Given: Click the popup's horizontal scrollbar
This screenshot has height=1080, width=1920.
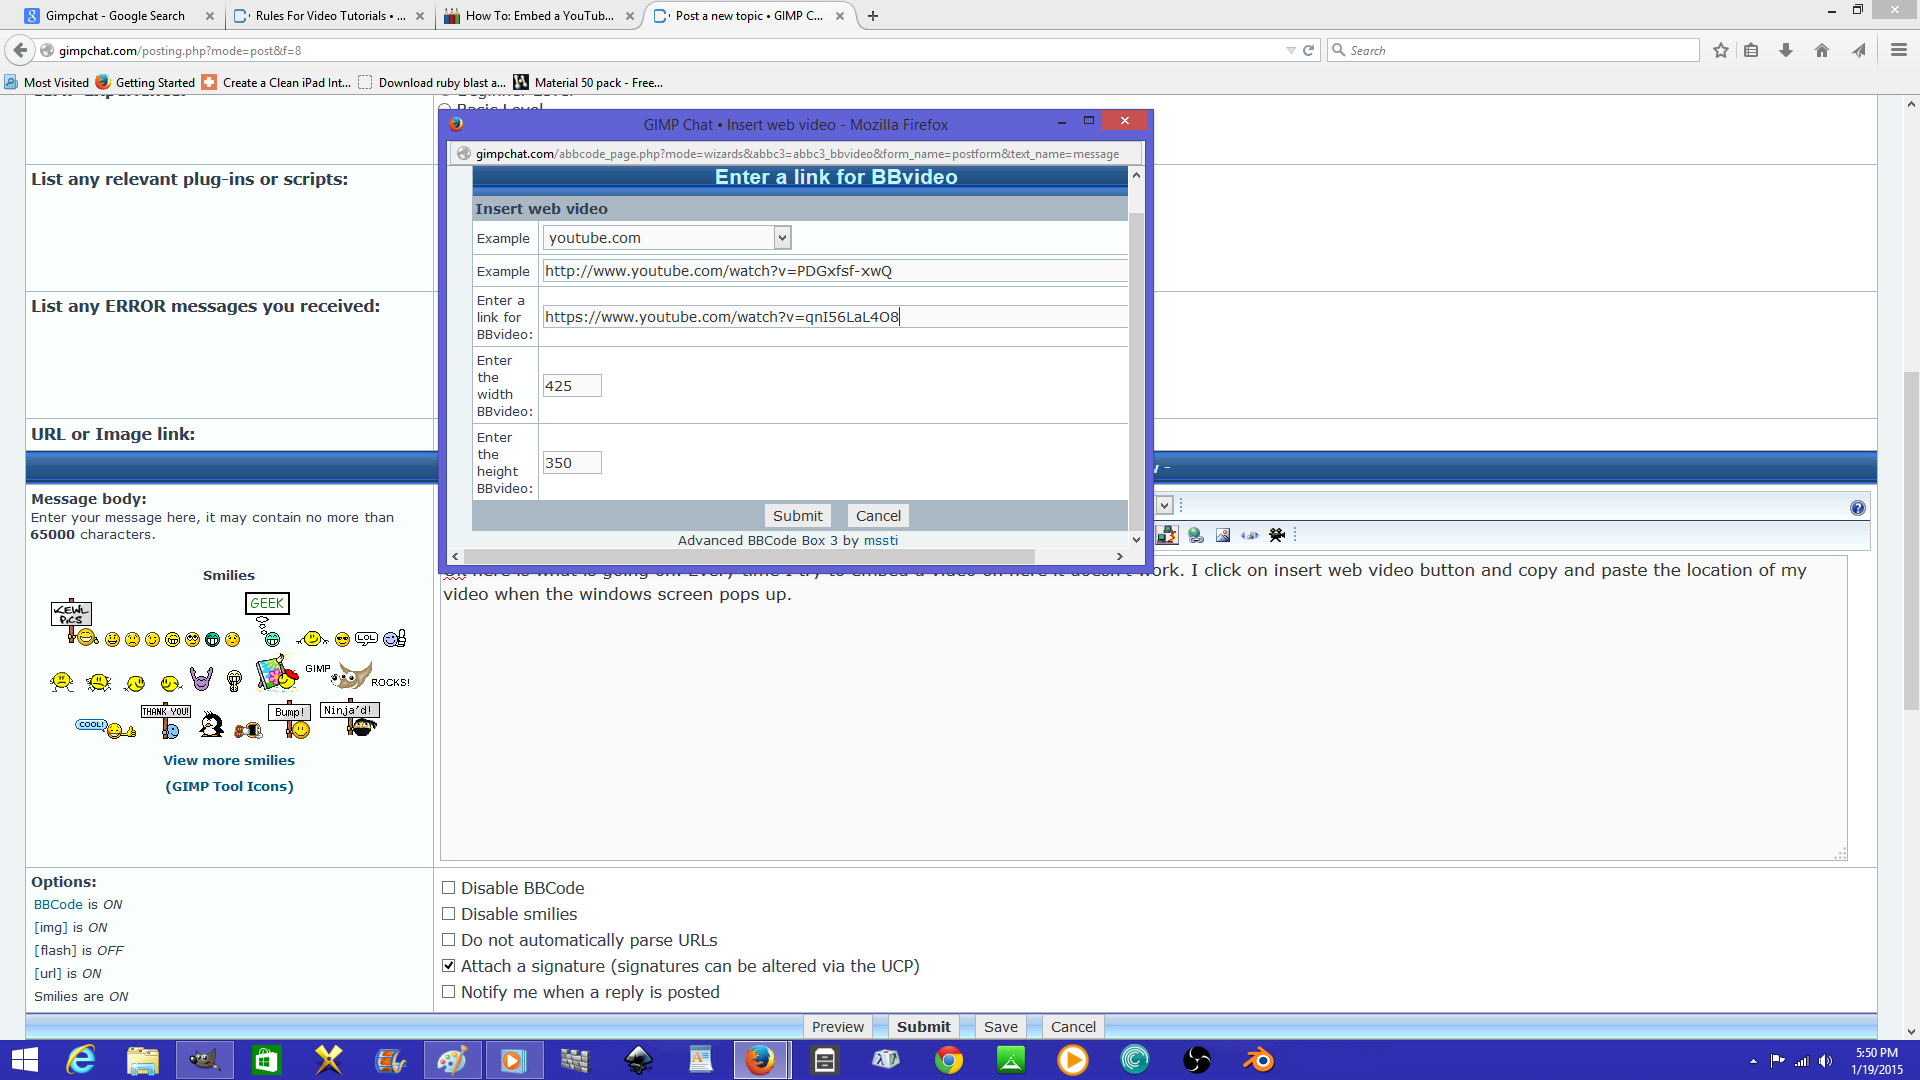Looking at the screenshot, I should [749, 556].
